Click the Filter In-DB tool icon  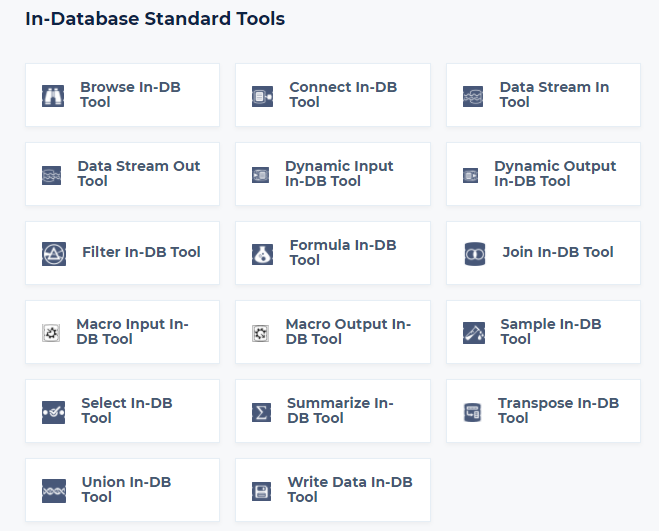(54, 254)
